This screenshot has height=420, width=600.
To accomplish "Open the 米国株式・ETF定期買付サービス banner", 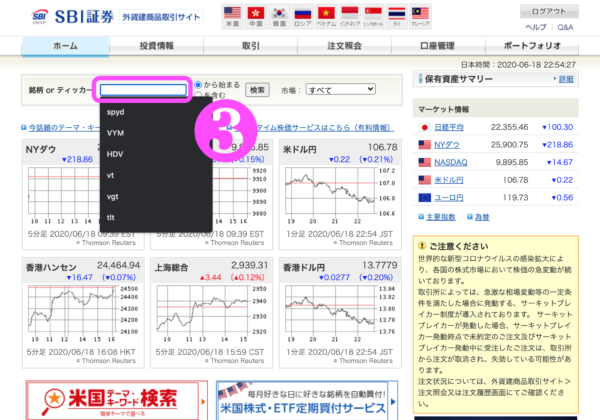I will coord(307,400).
